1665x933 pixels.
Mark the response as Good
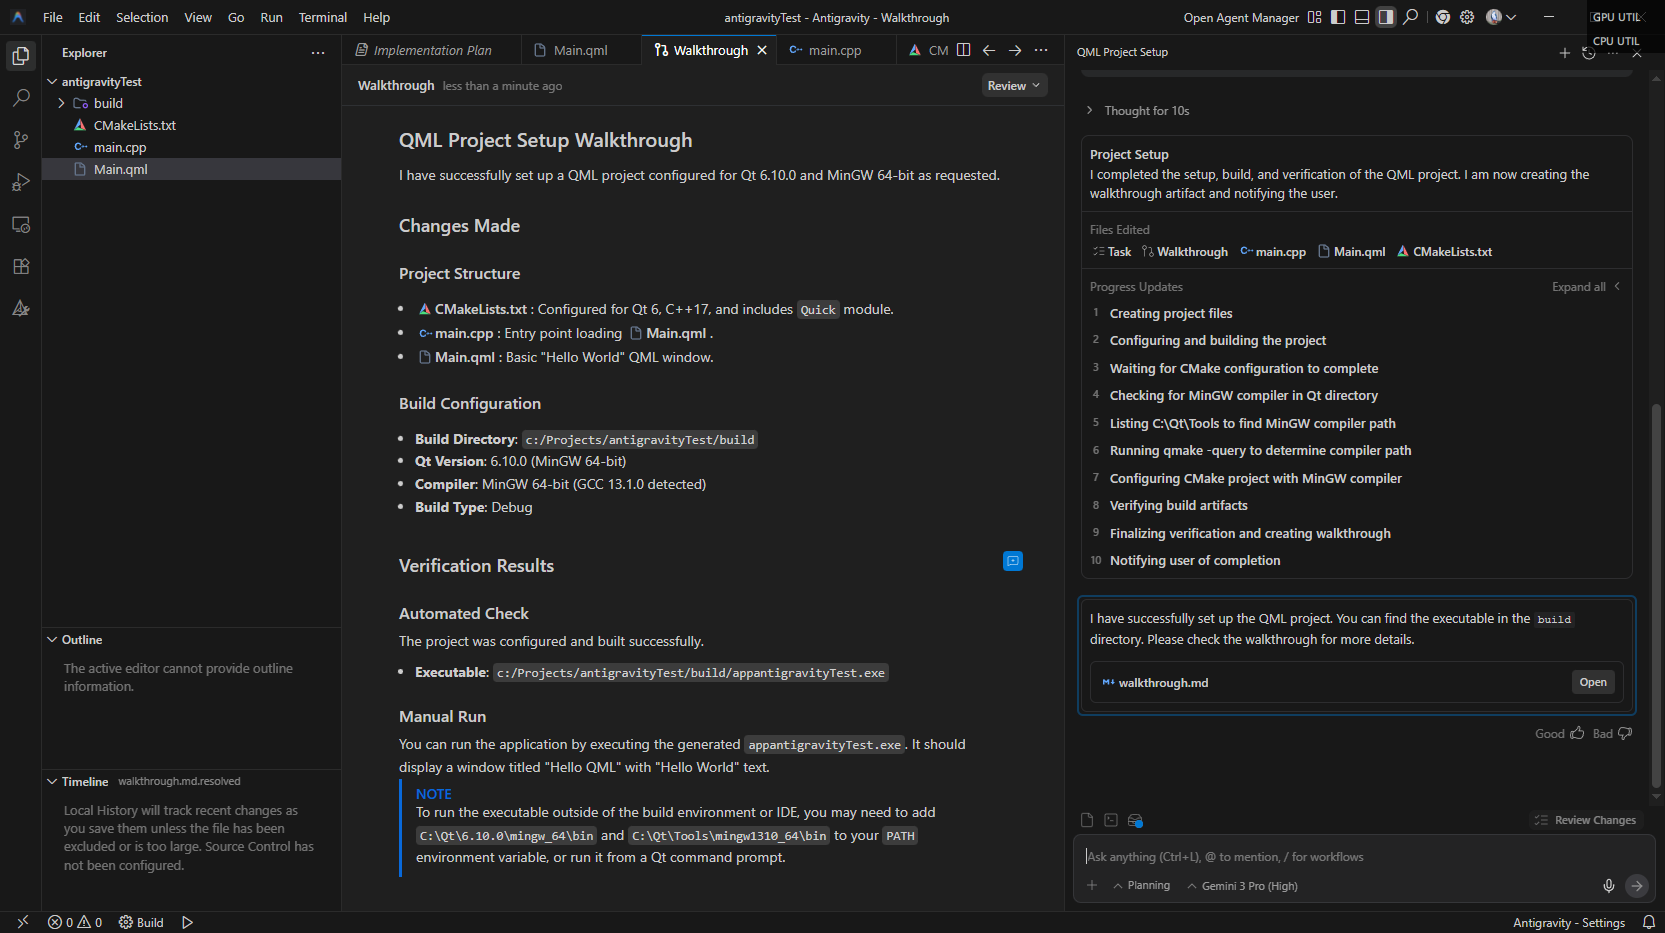click(x=1560, y=733)
